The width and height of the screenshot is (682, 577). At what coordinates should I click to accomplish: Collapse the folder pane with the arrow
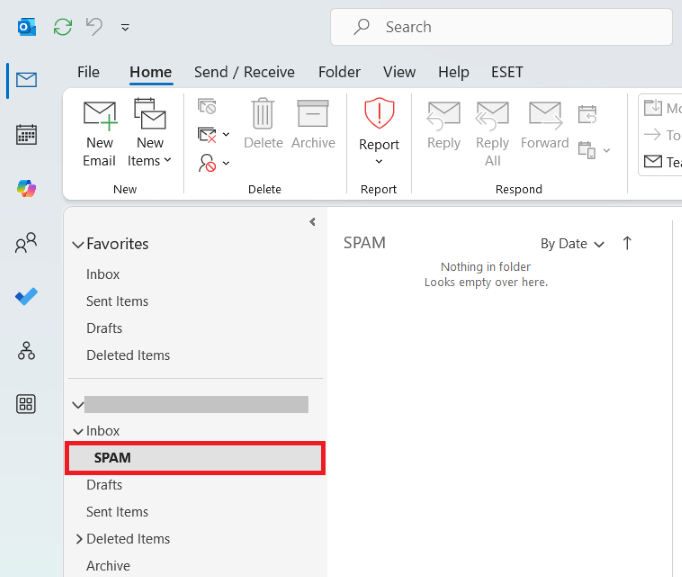pyautogui.click(x=312, y=222)
